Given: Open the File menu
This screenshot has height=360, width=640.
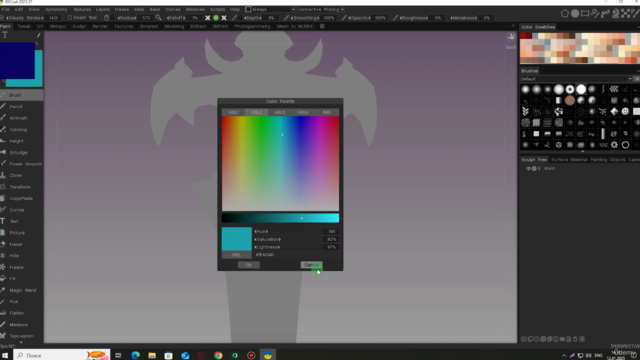Looking at the screenshot, I should [x=6, y=9].
